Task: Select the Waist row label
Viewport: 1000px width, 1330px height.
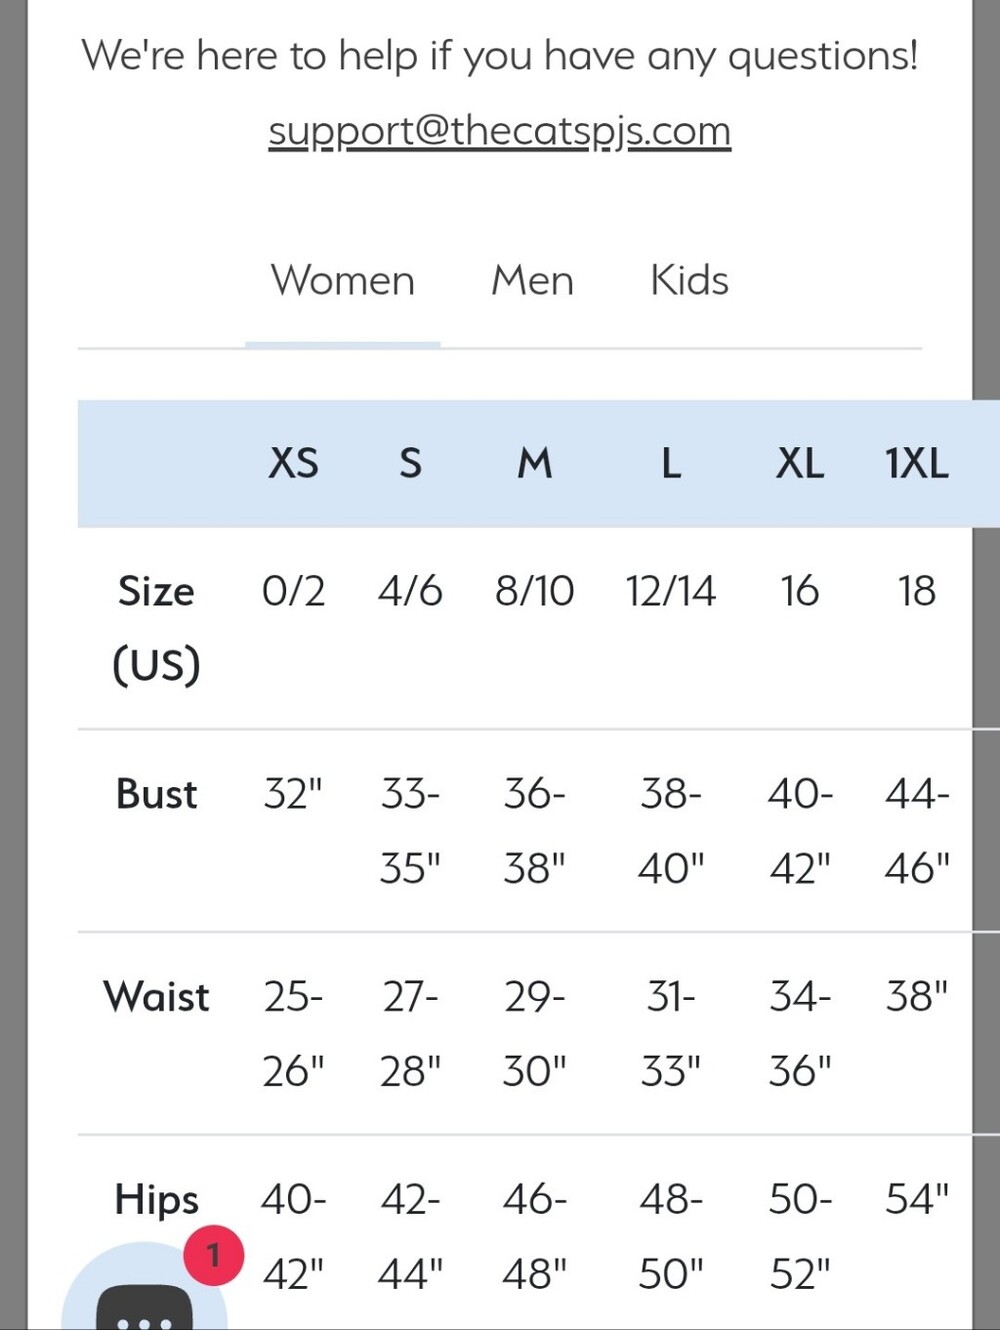Action: coord(156,997)
